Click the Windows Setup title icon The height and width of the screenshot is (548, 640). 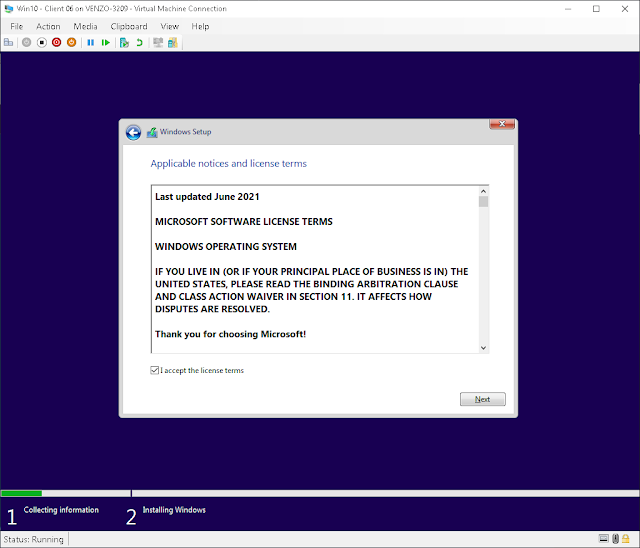pos(152,132)
